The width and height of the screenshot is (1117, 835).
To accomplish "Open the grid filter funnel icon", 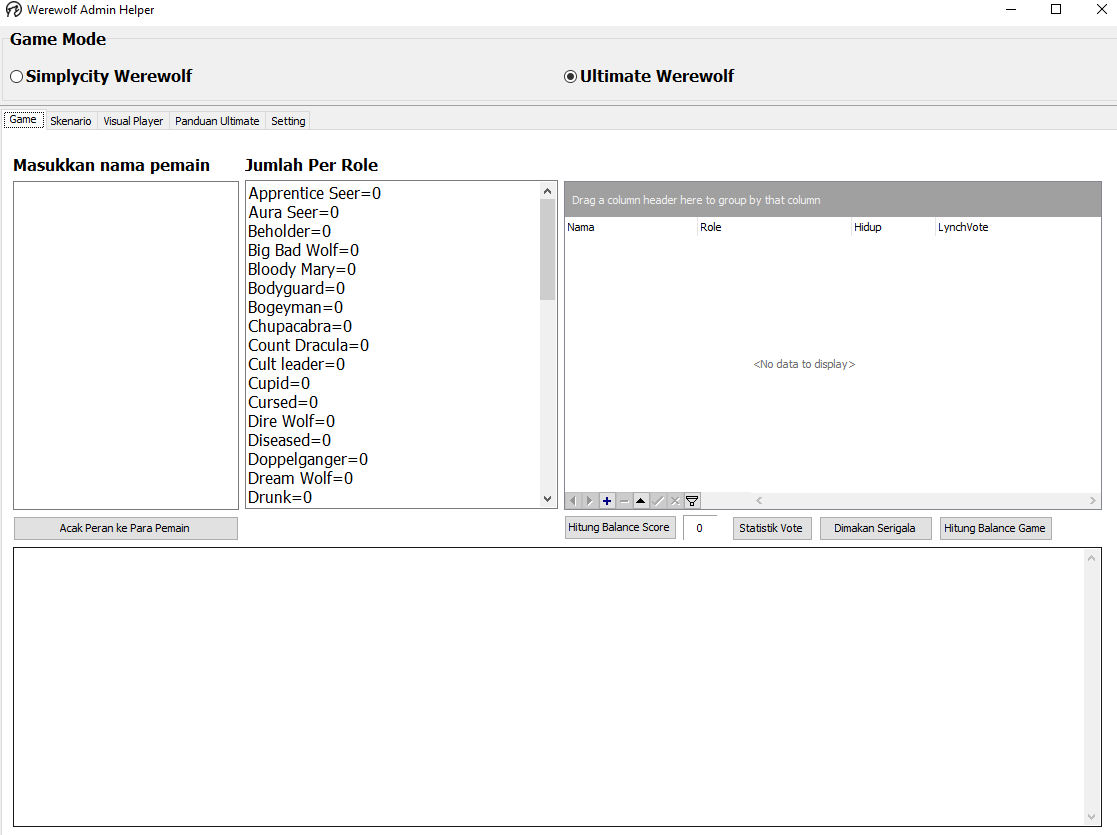I will coord(692,501).
